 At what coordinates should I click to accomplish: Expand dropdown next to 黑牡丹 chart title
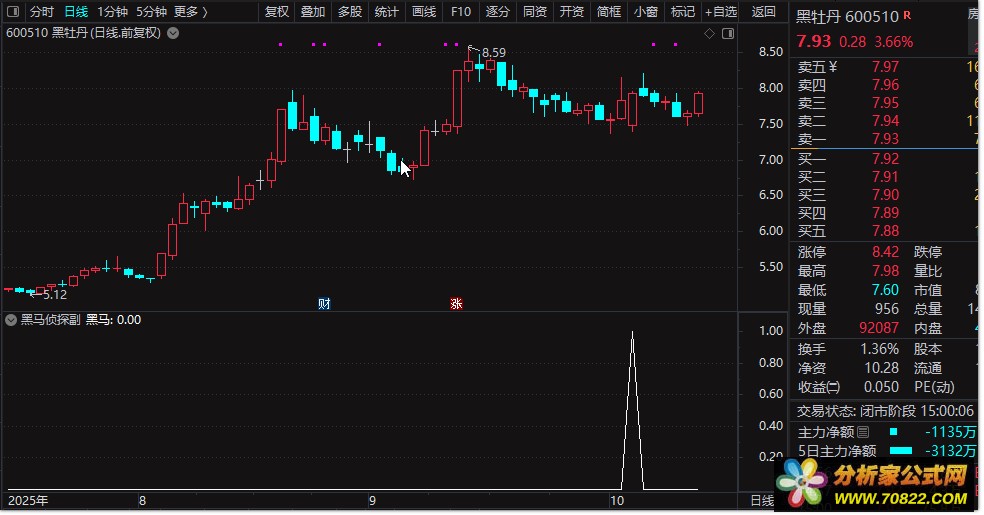173,33
